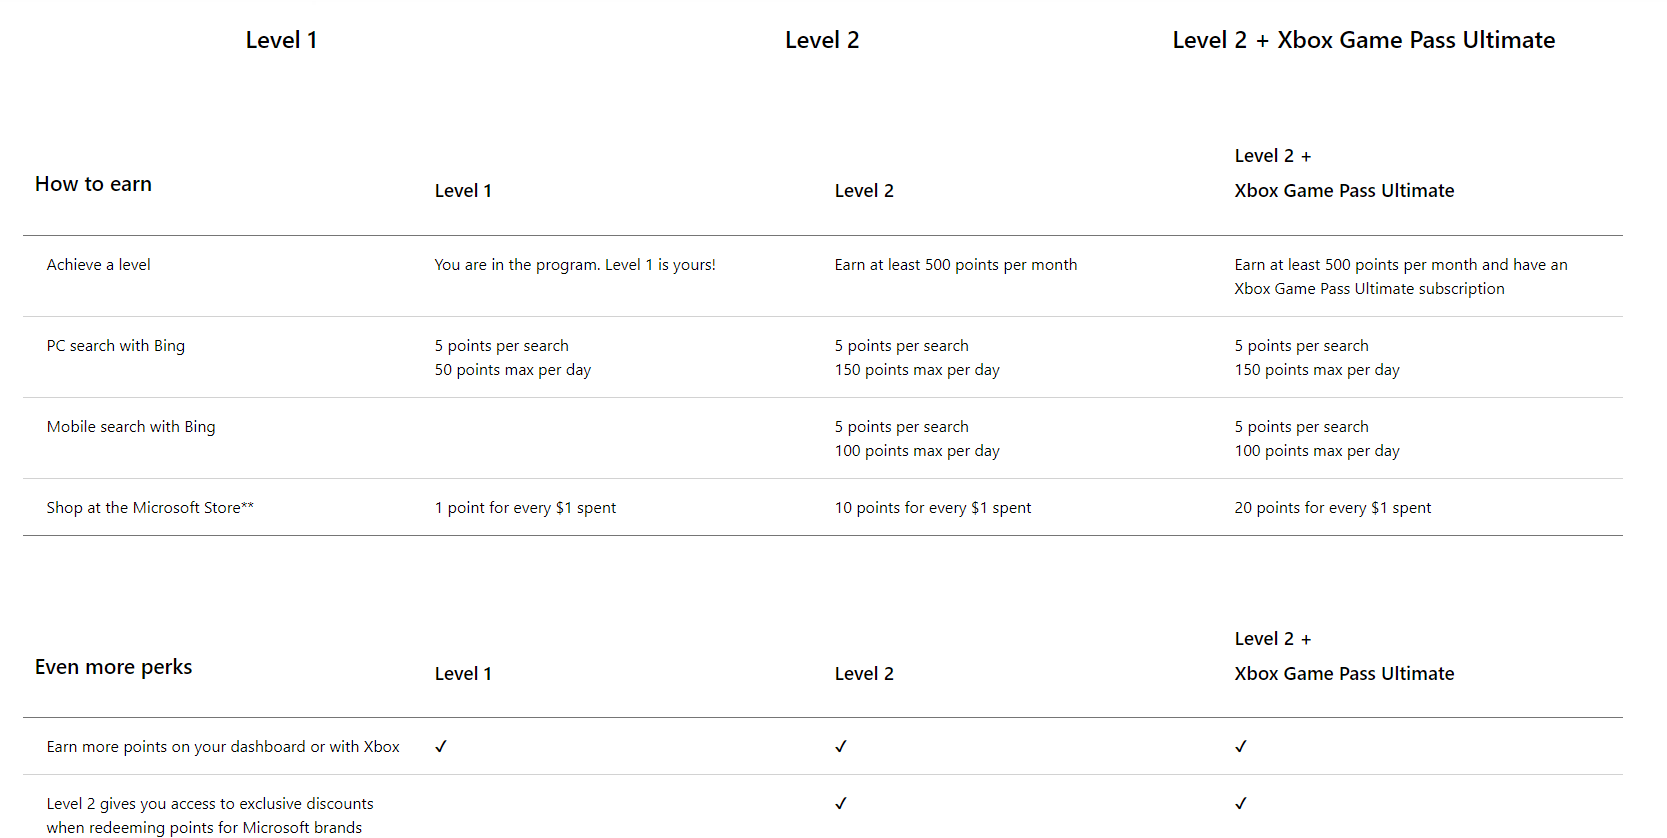
Task: Click the 20 points for every $1 spent cell
Action: [x=1332, y=508]
